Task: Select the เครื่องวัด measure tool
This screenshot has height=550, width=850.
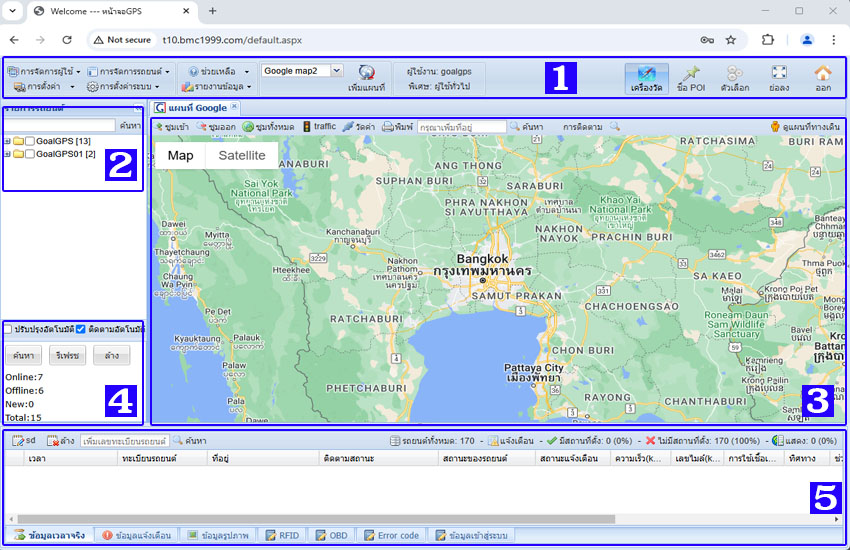Action: [646, 79]
